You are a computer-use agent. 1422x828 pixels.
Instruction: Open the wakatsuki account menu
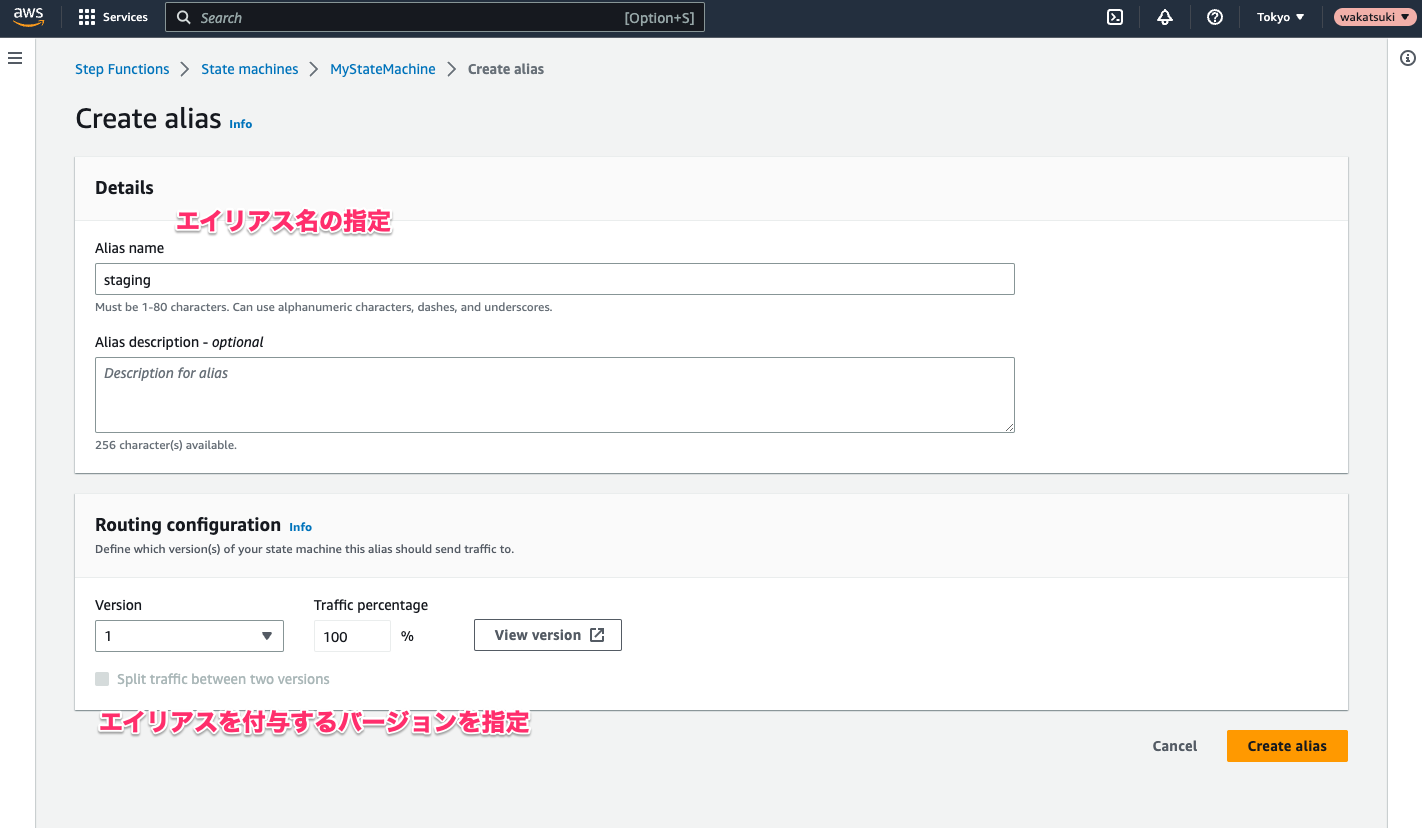click(1374, 17)
